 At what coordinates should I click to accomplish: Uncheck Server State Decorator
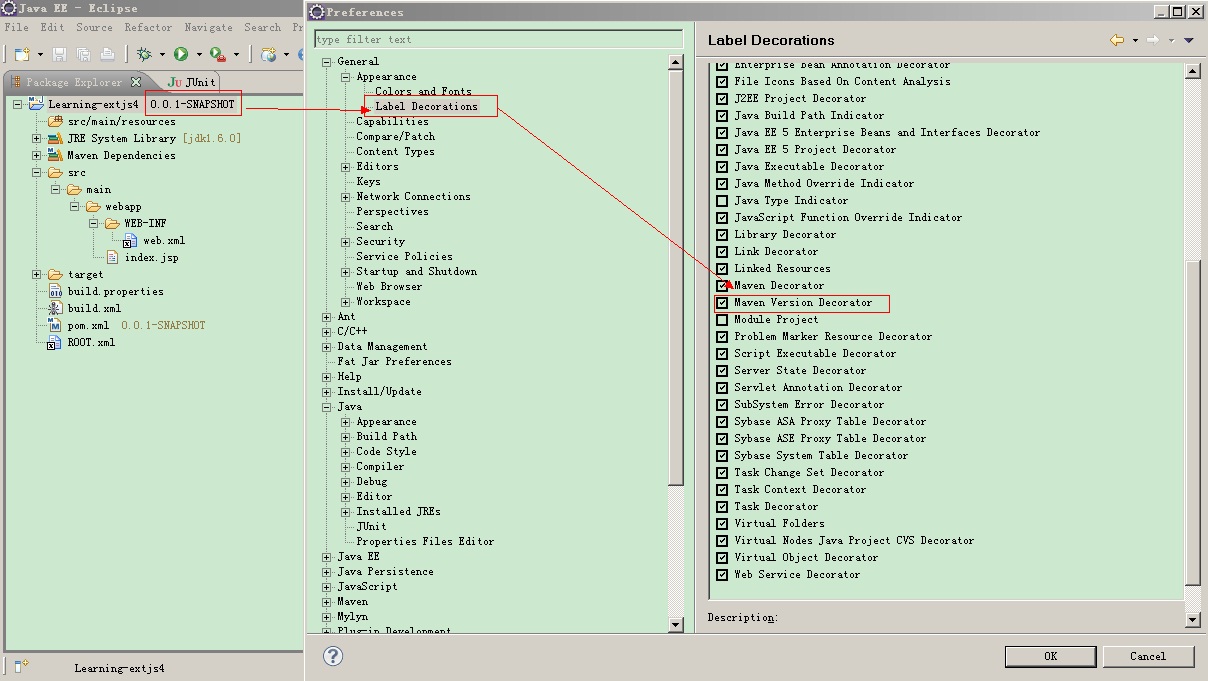[x=722, y=371]
